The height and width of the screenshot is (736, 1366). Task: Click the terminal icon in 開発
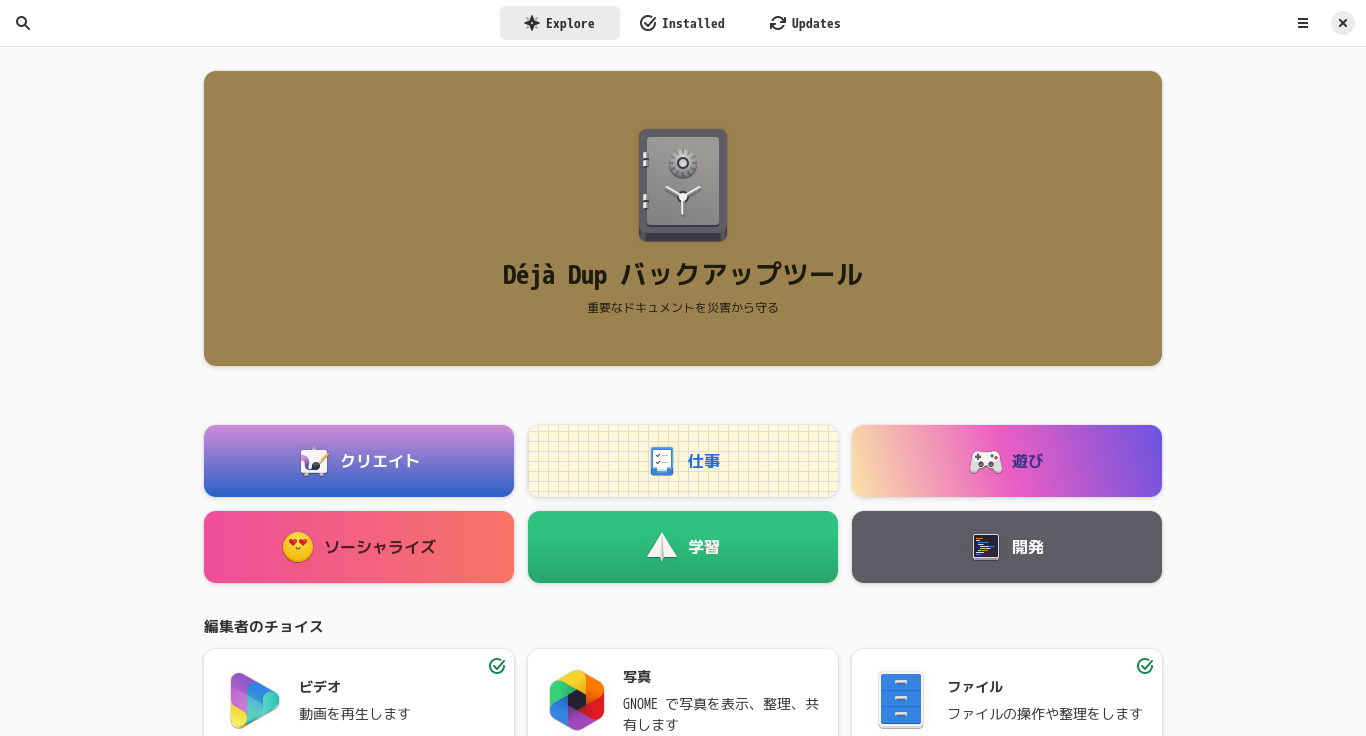[x=986, y=547]
